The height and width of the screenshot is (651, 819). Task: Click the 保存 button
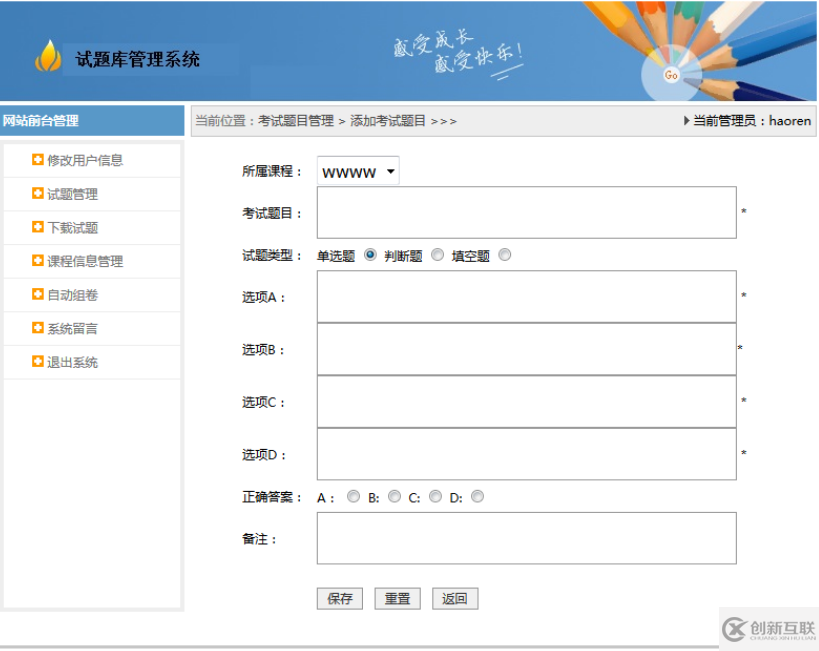point(340,598)
